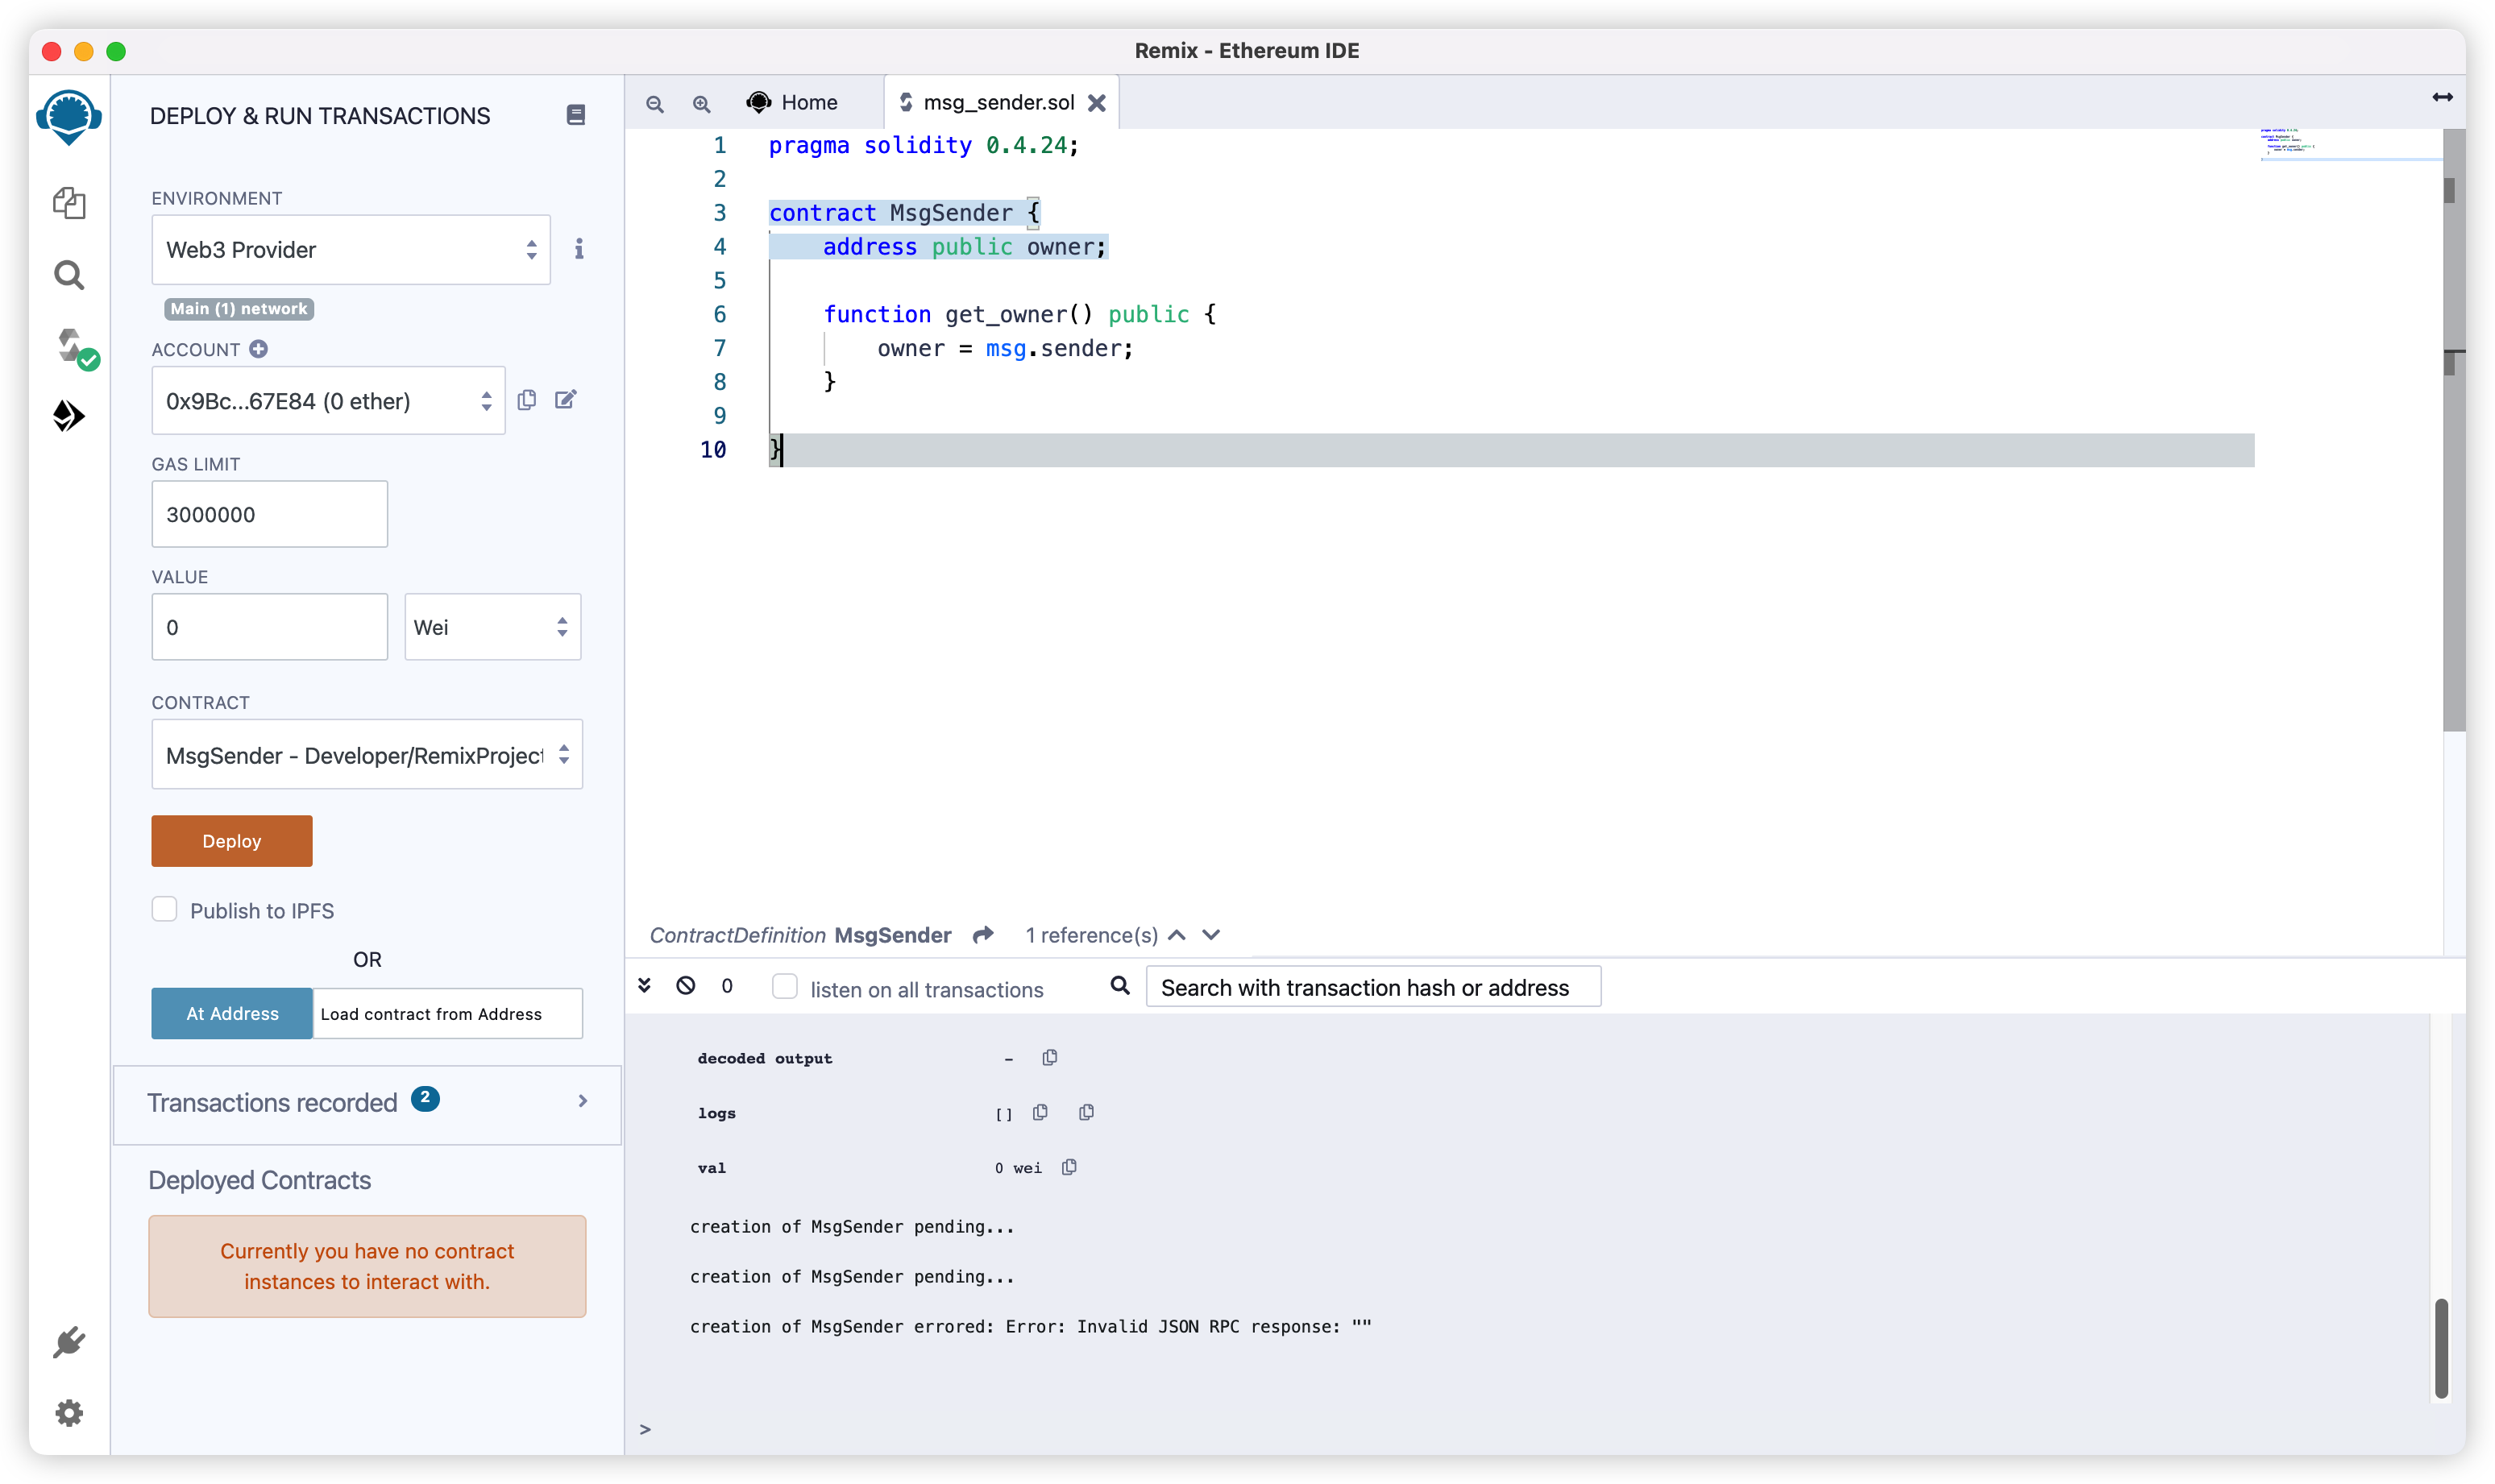Enable the Publish to IPFS checkbox
This screenshot has height=1484, width=2495.
pos(165,909)
